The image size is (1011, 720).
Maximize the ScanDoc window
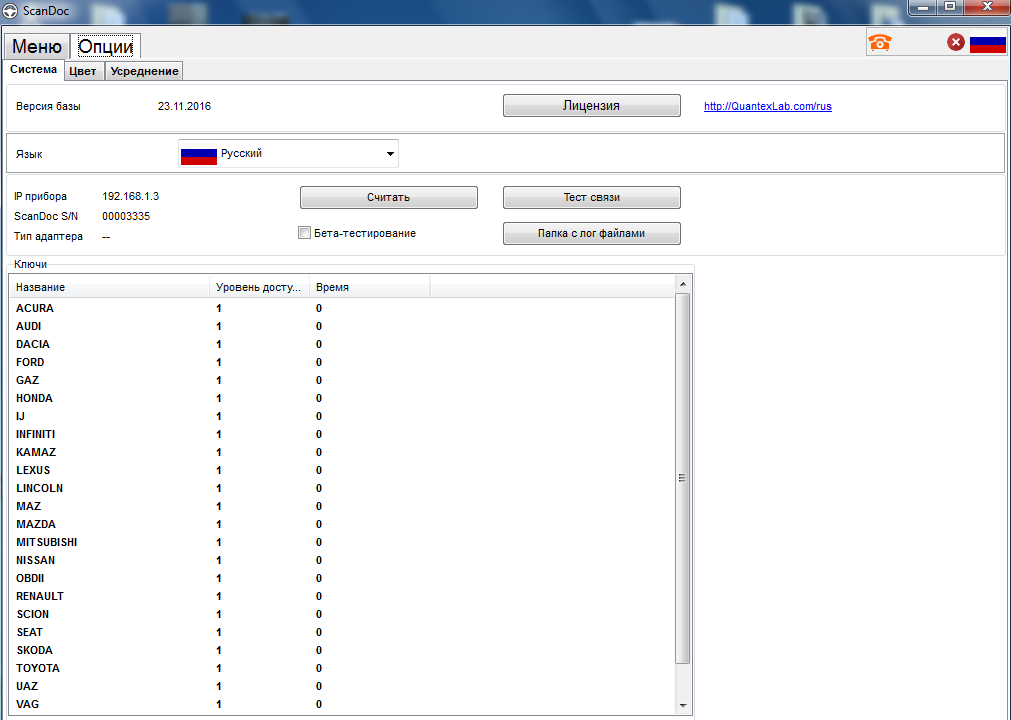click(950, 7)
